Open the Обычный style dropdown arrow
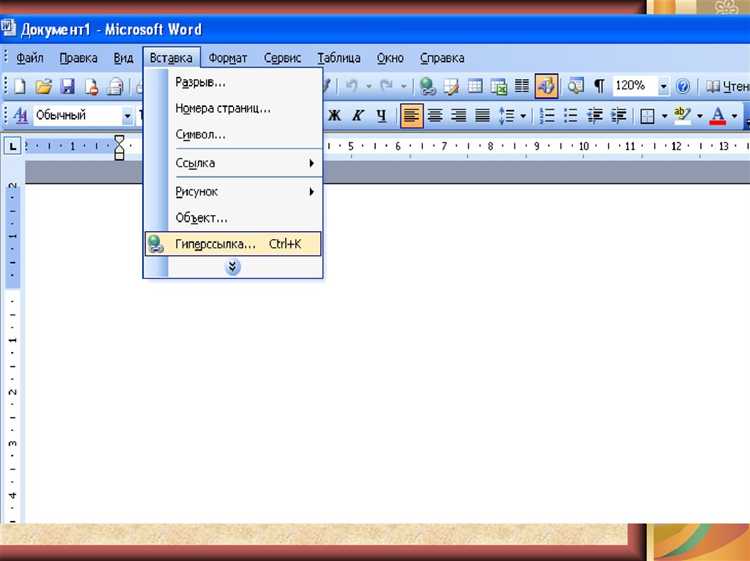This screenshot has height=561, width=750. [x=127, y=116]
